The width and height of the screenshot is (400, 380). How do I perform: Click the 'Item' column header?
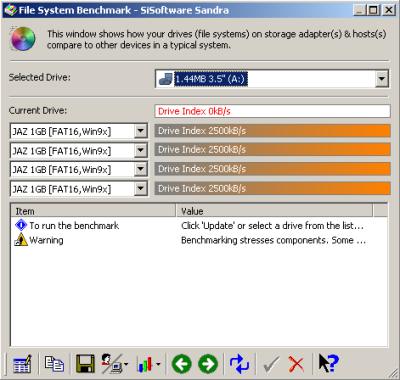click(x=93, y=211)
